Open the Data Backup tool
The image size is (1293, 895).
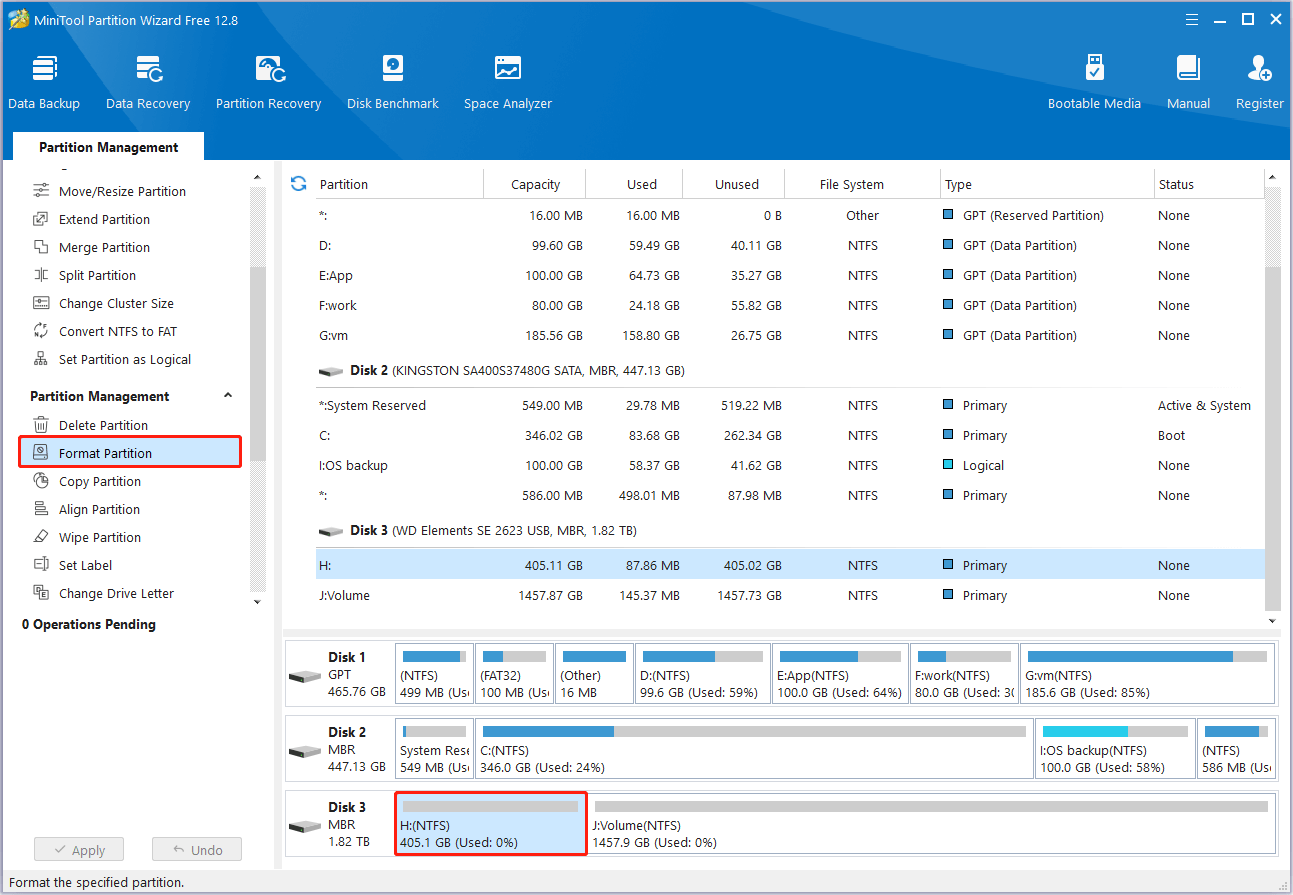point(44,82)
